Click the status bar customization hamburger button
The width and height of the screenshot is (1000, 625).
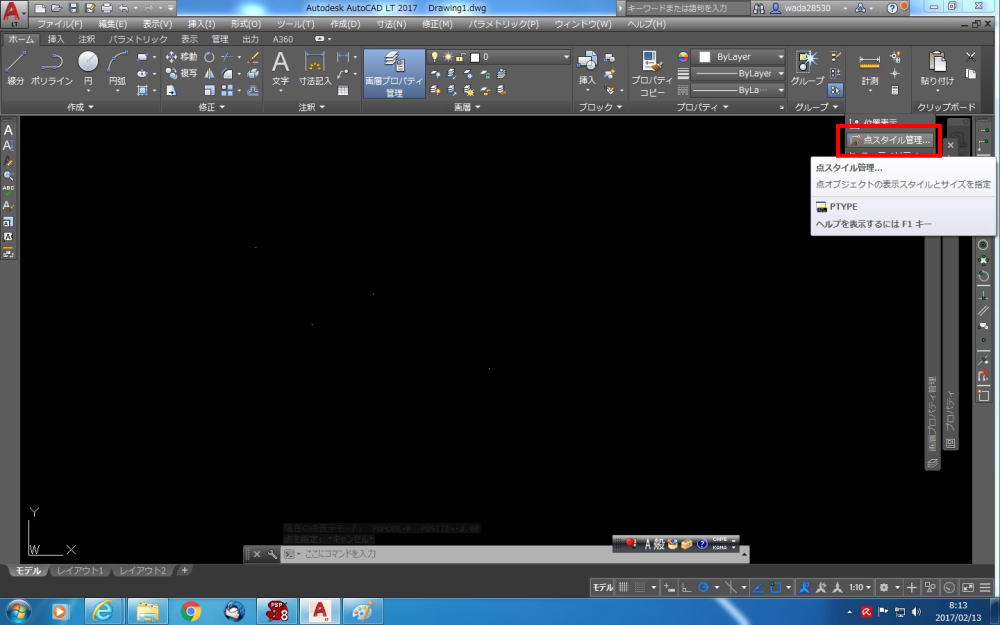point(985,587)
